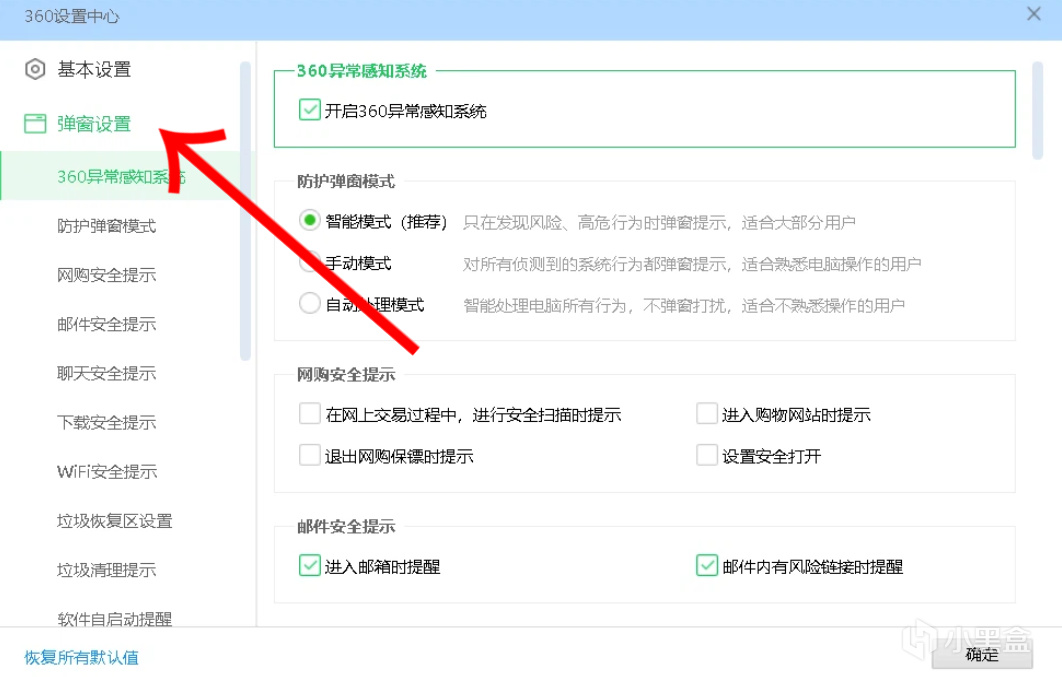
Task: Tick 设置安全打开 checkbox
Action: point(706,455)
